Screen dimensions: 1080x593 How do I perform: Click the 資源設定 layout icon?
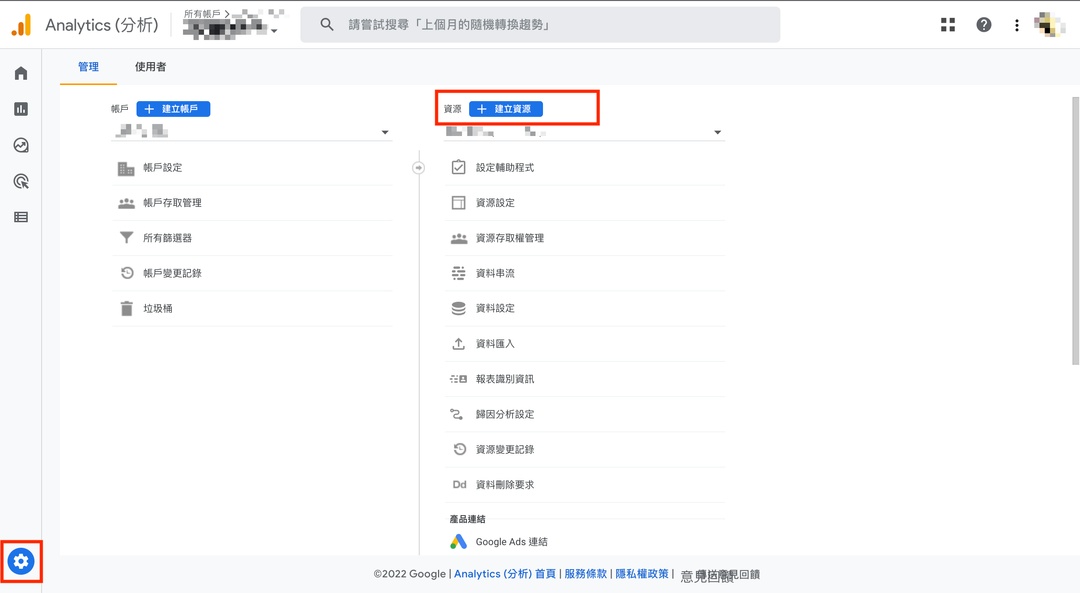pyautogui.click(x=458, y=202)
